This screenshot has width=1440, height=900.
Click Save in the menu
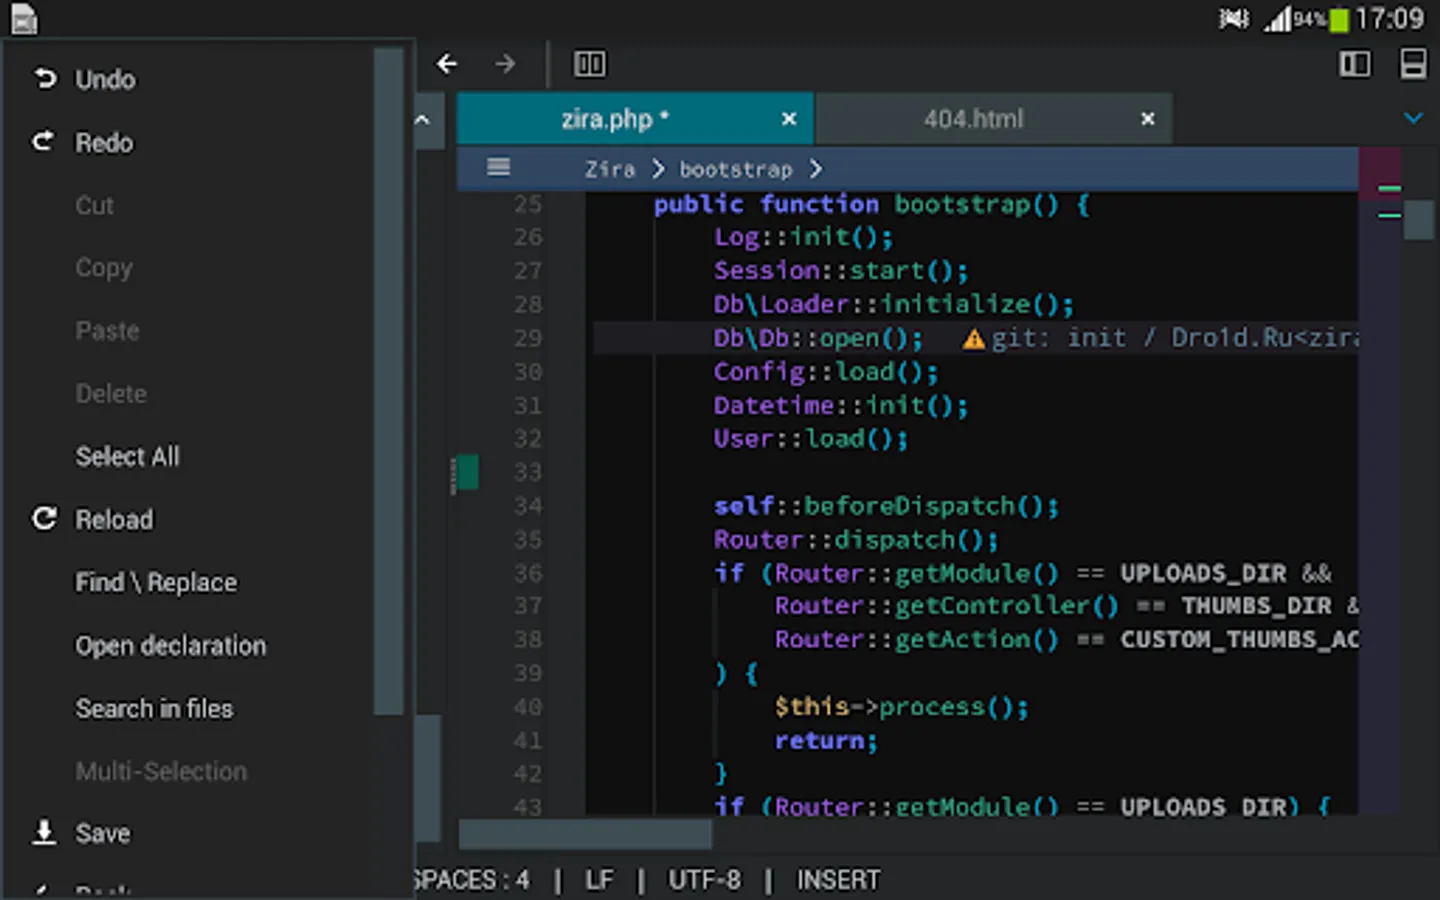102,833
